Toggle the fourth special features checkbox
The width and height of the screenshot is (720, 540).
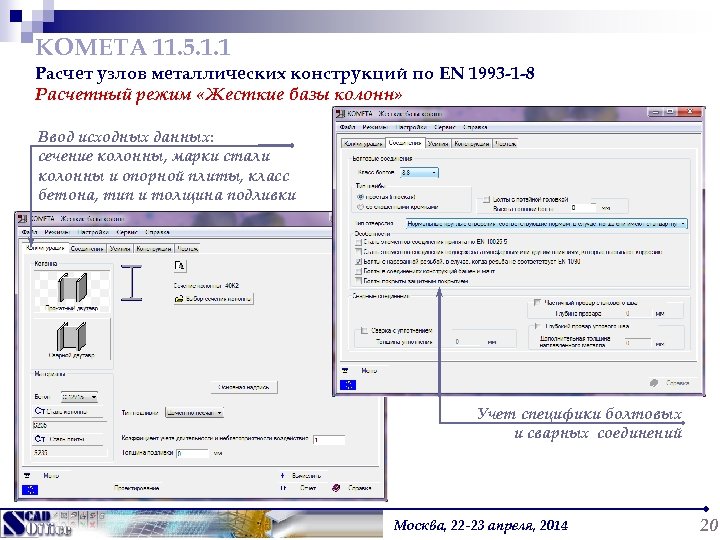[x=359, y=271]
